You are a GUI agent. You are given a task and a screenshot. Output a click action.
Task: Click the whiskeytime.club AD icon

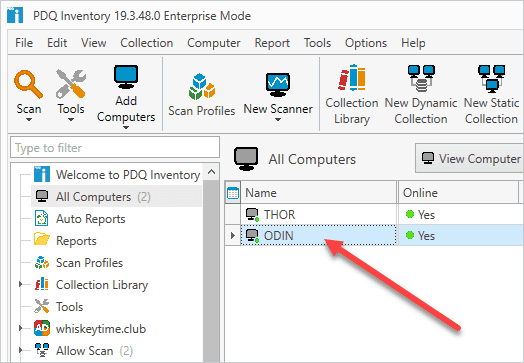coord(42,328)
